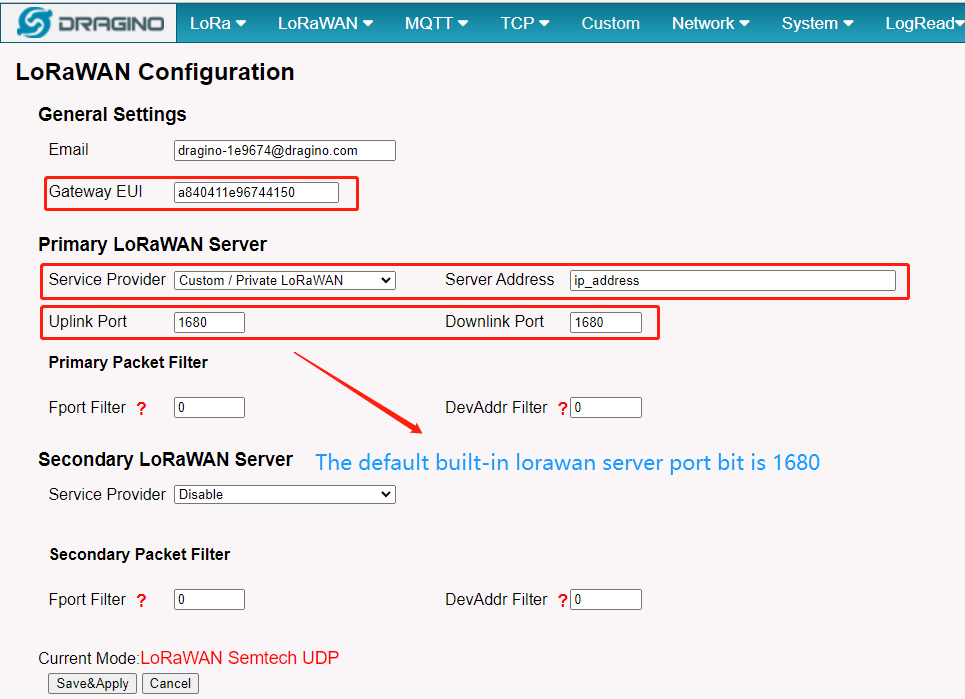Click the Downlink Port field
The height and width of the screenshot is (699, 965).
(x=606, y=322)
